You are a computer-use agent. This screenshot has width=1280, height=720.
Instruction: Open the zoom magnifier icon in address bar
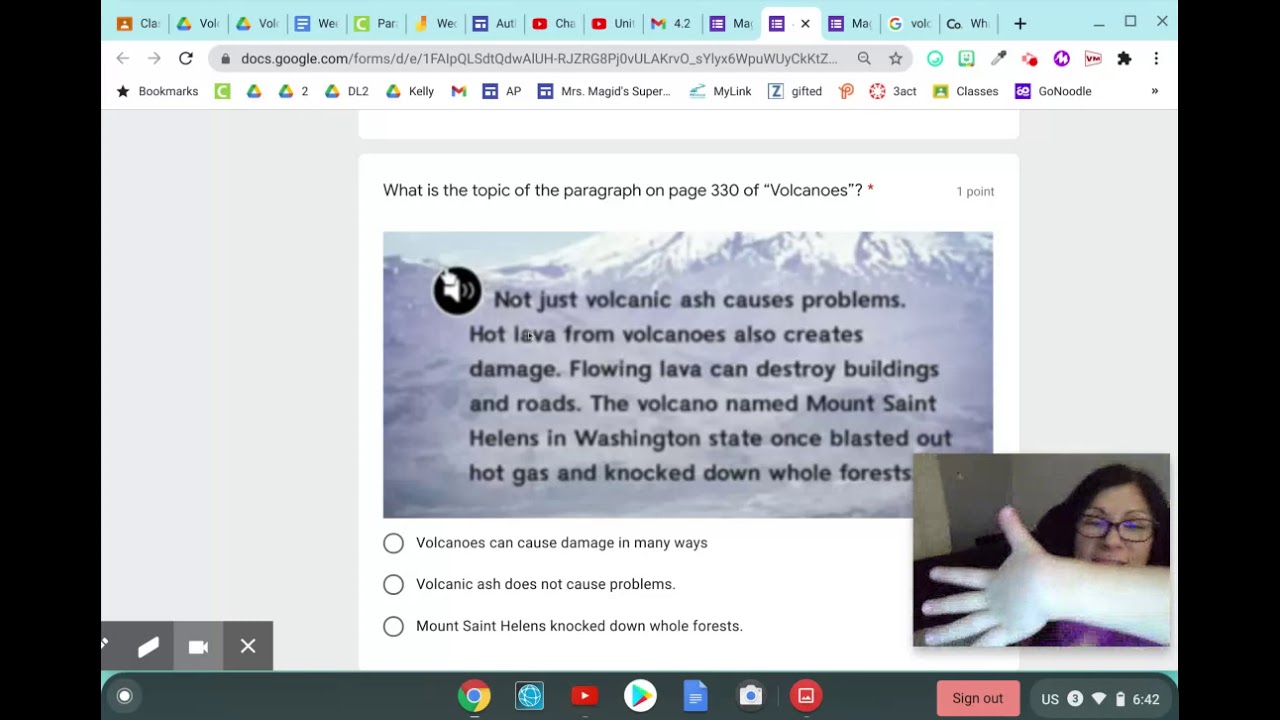coord(864,59)
